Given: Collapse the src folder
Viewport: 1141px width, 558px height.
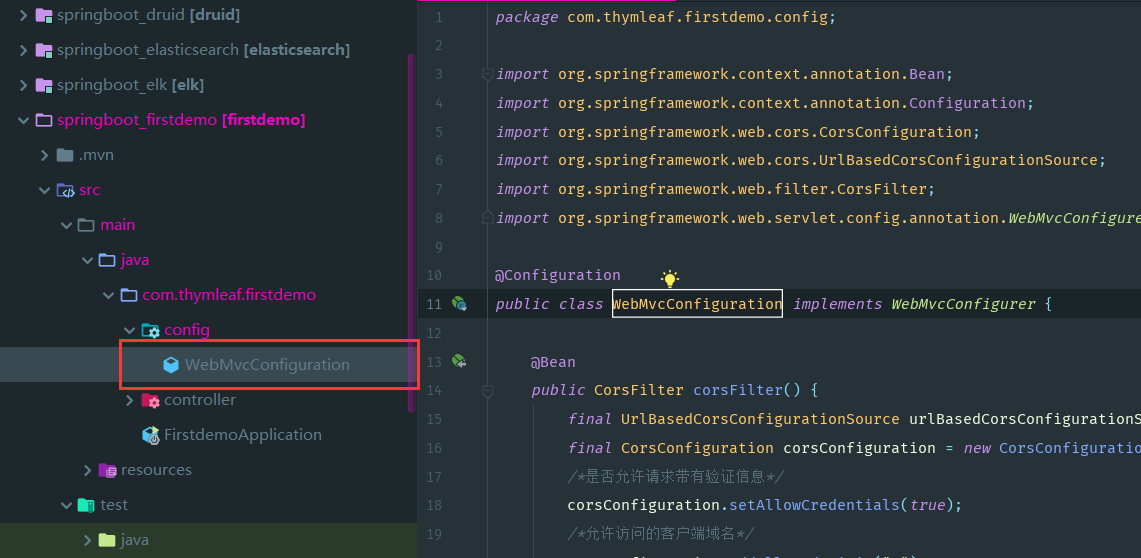Looking at the screenshot, I should (45, 191).
